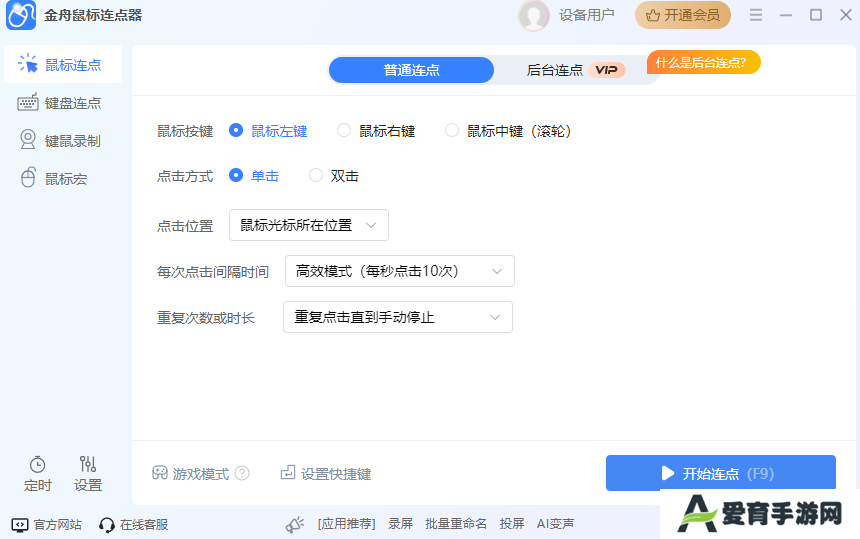Viewport: 860px width, 539px height.
Task: Open the 在线客服 link text
Action: coord(144,525)
